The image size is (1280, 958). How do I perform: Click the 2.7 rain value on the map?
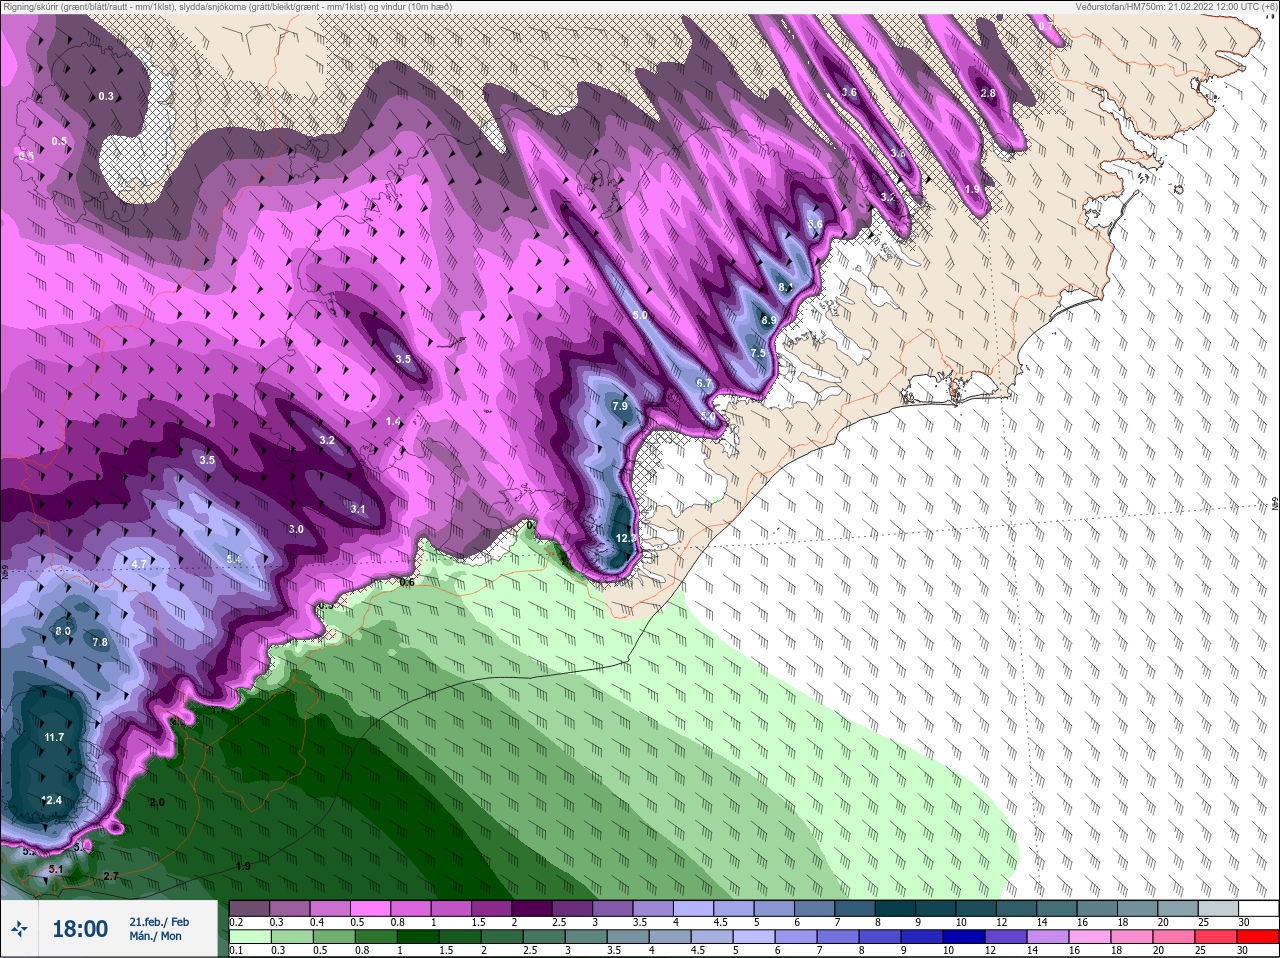tap(111, 876)
